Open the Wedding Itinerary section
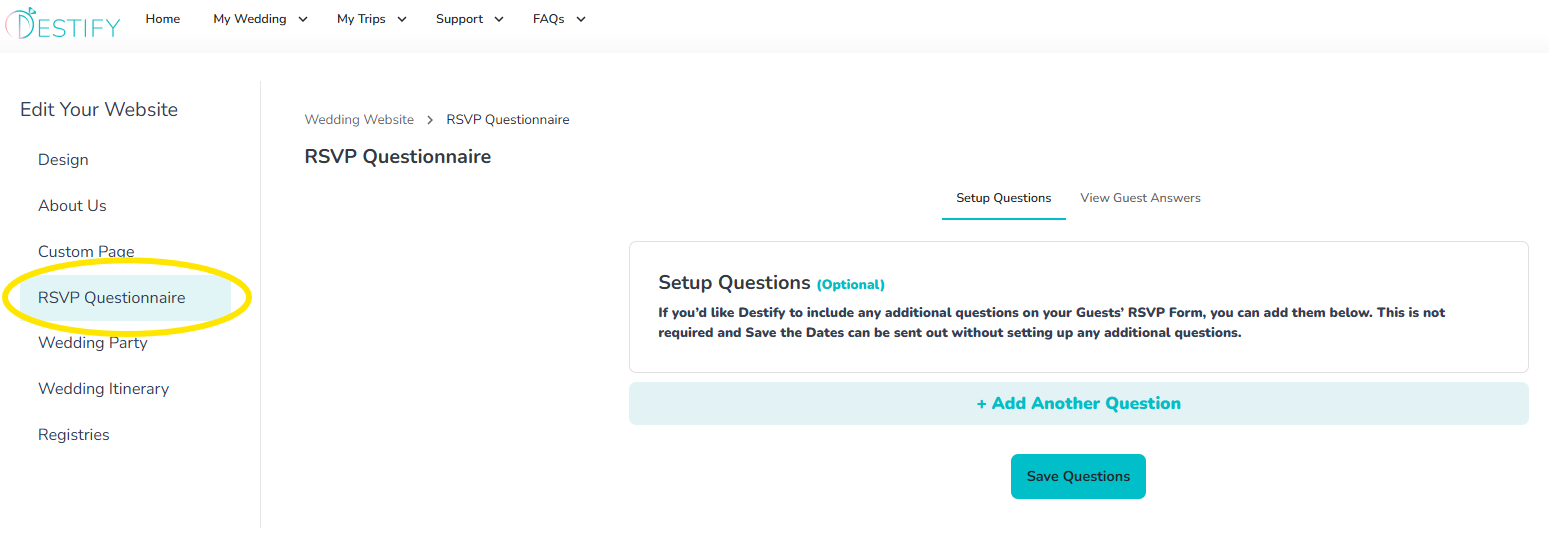Viewport: 1549px width, 548px height. coord(104,389)
